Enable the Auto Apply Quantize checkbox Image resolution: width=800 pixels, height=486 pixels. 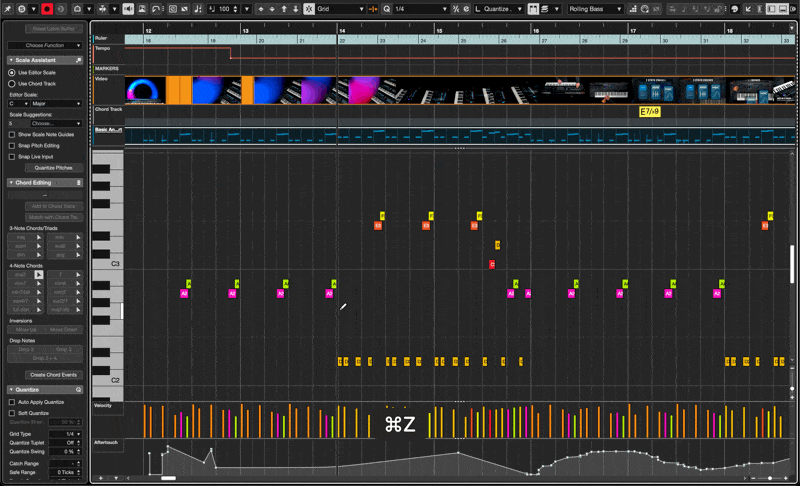(11, 402)
